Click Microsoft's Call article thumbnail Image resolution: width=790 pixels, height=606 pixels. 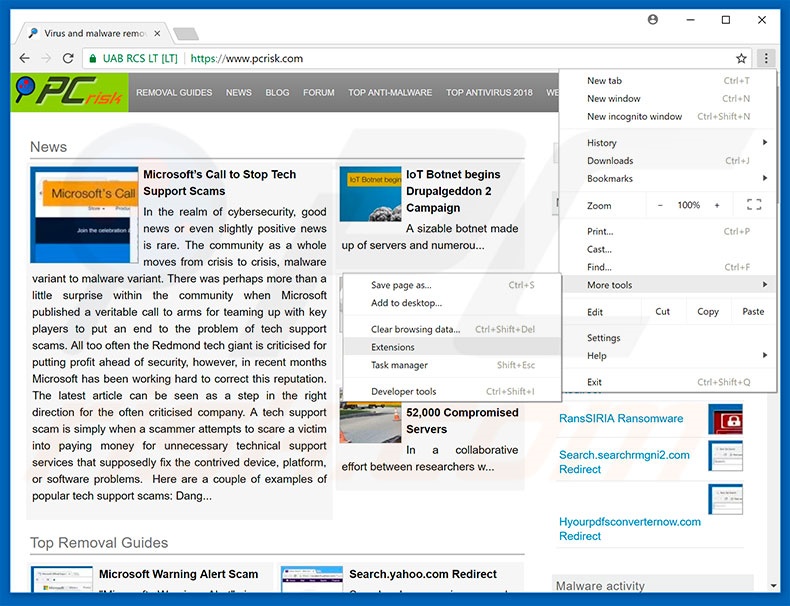tap(84, 215)
